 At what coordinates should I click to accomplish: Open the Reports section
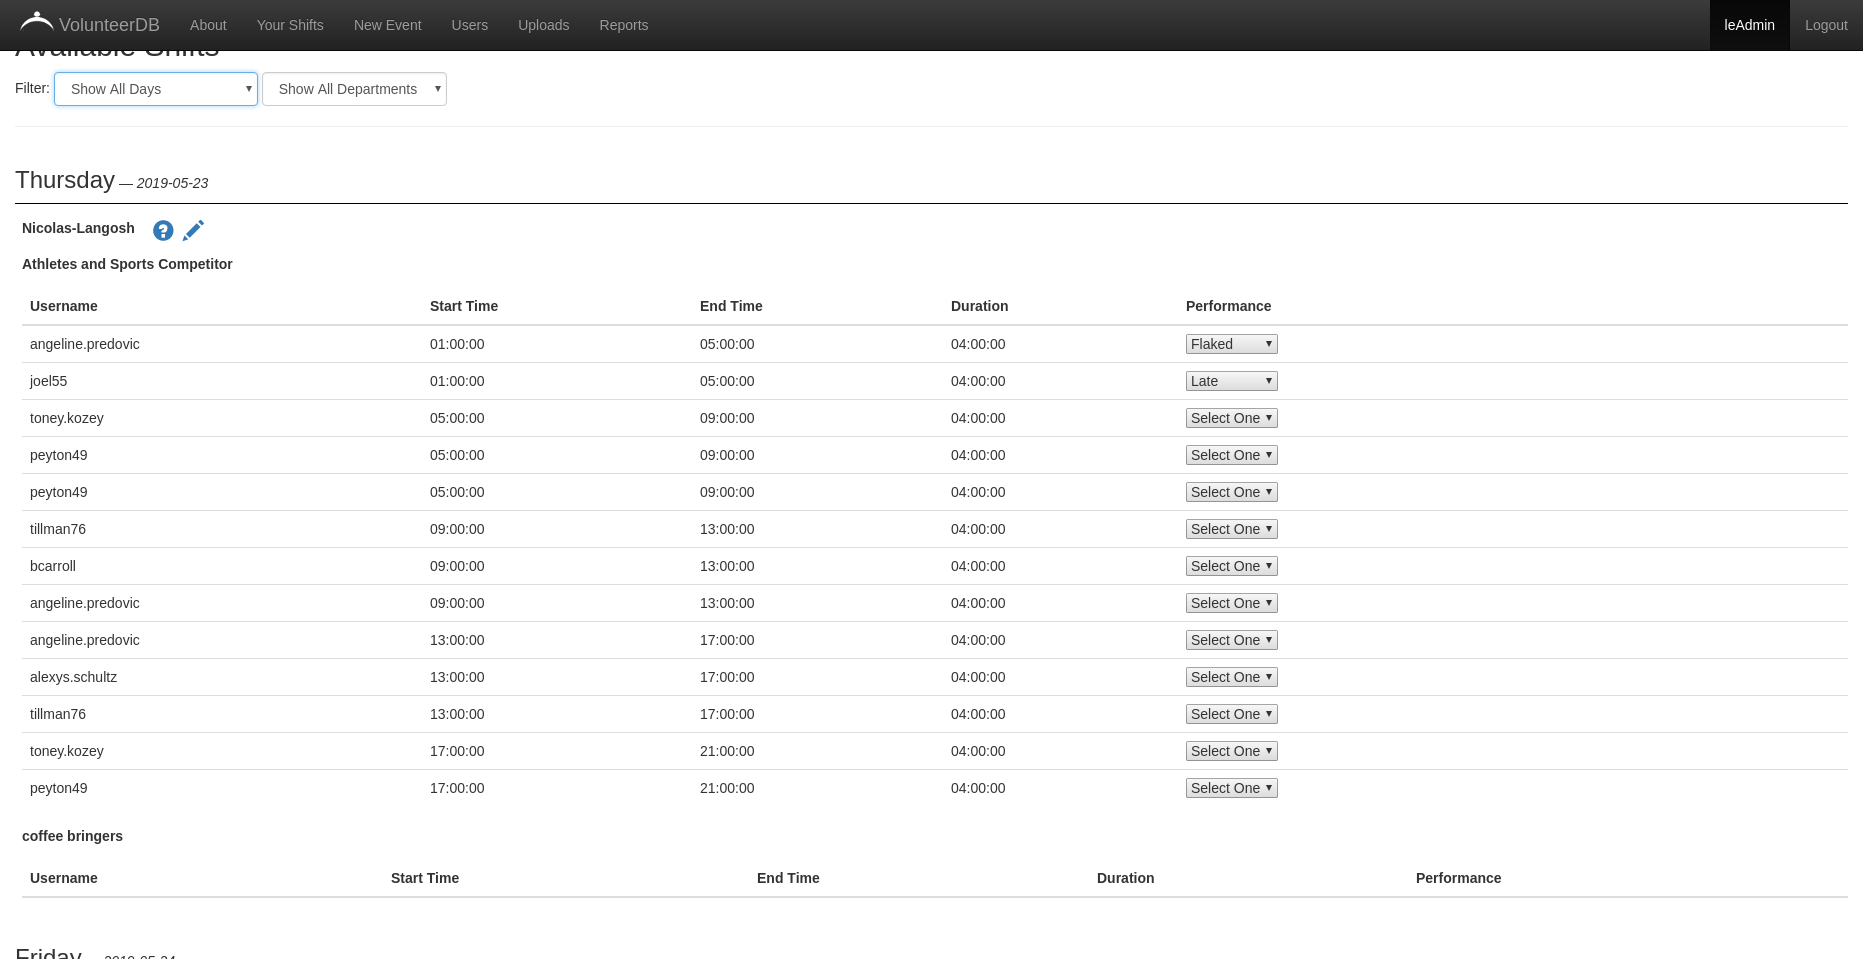(x=623, y=25)
